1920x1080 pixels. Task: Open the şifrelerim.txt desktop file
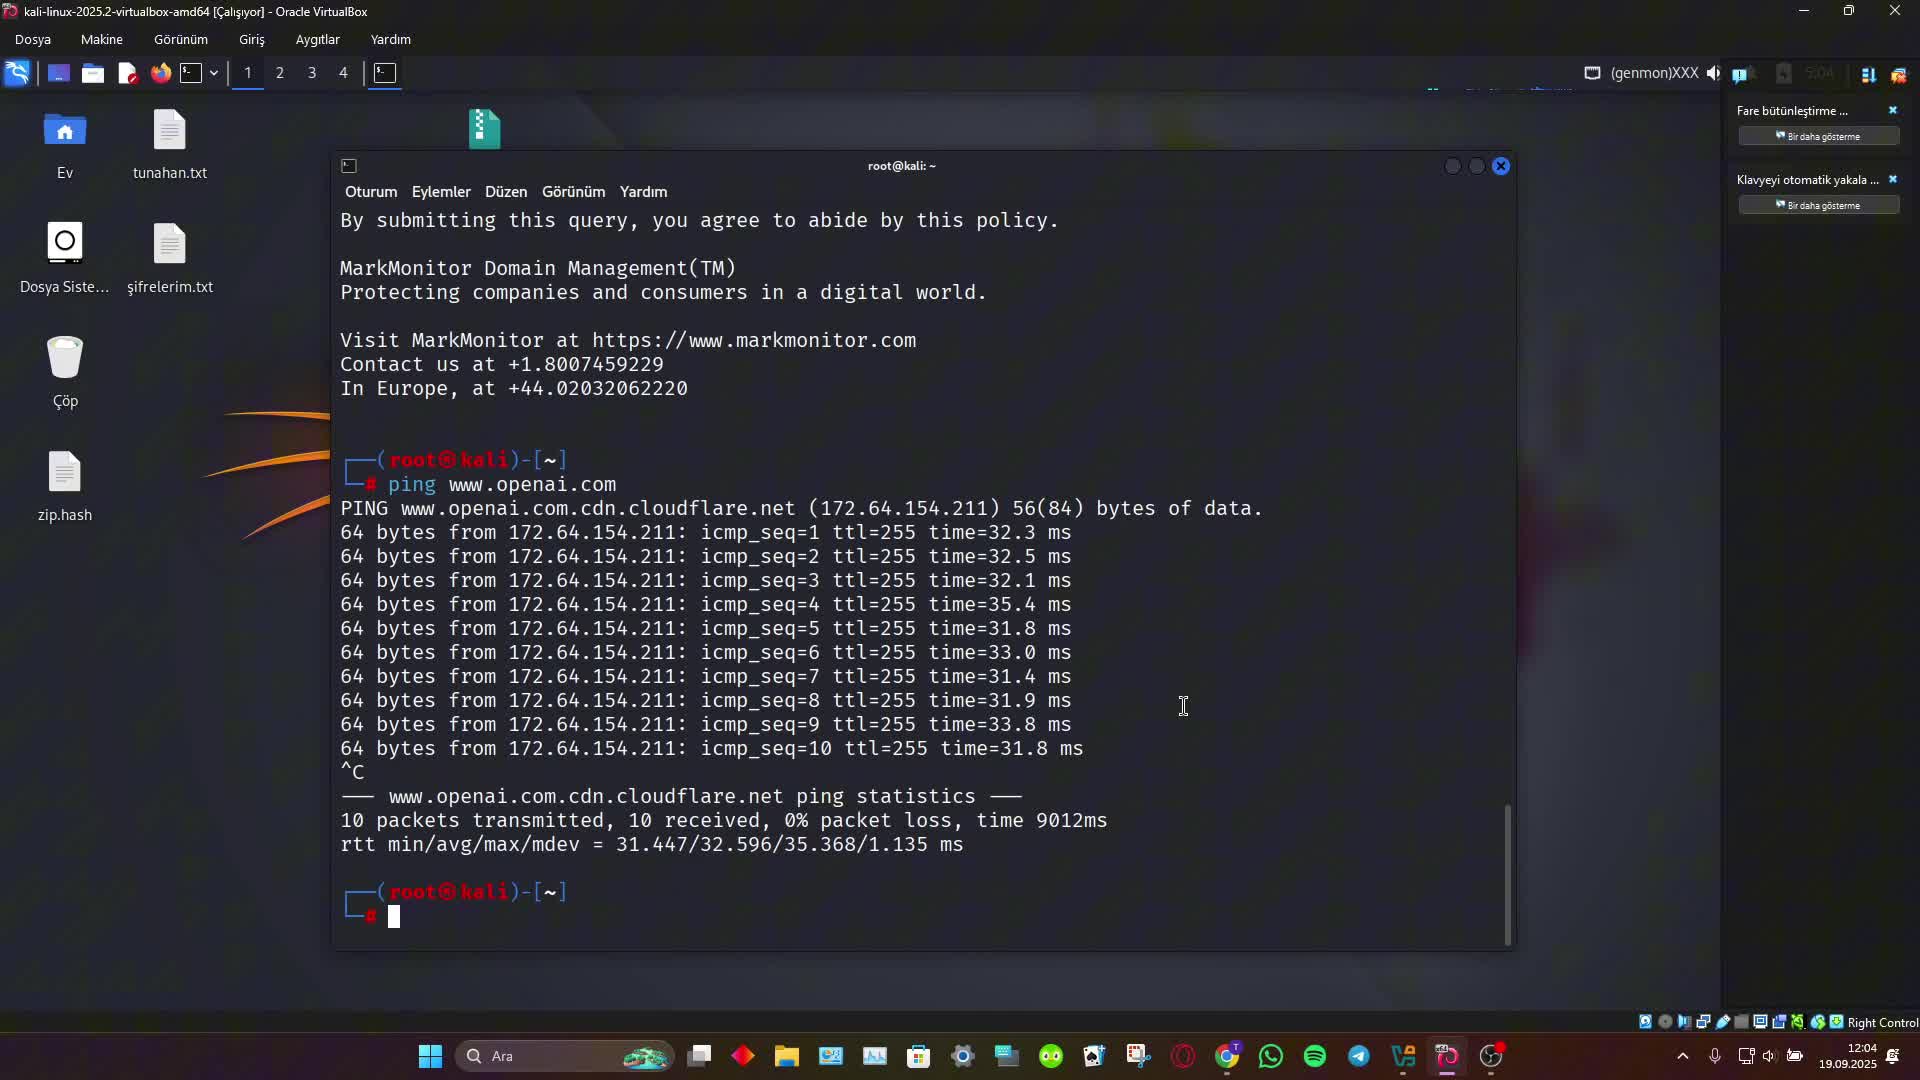coord(170,245)
